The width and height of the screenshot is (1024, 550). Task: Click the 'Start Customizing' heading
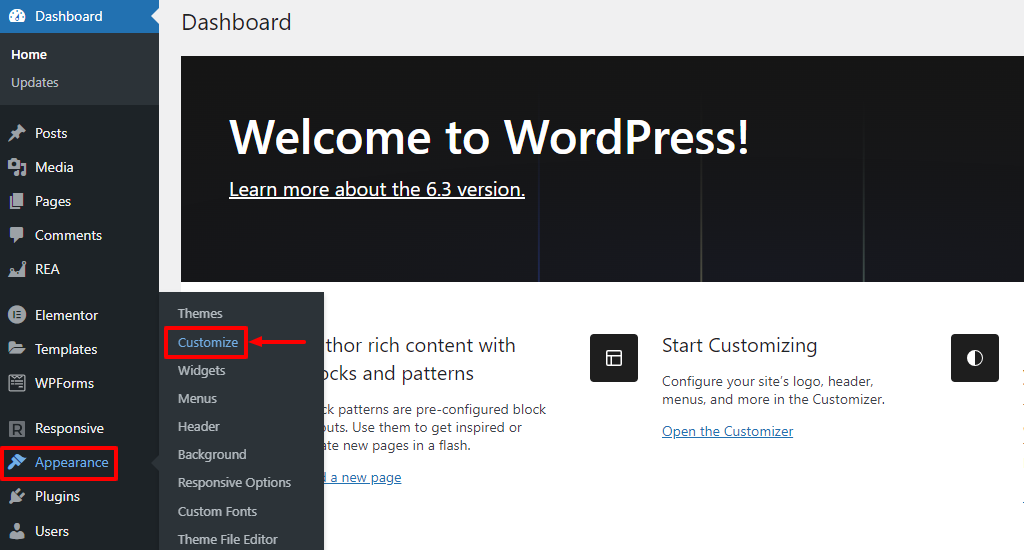(739, 346)
